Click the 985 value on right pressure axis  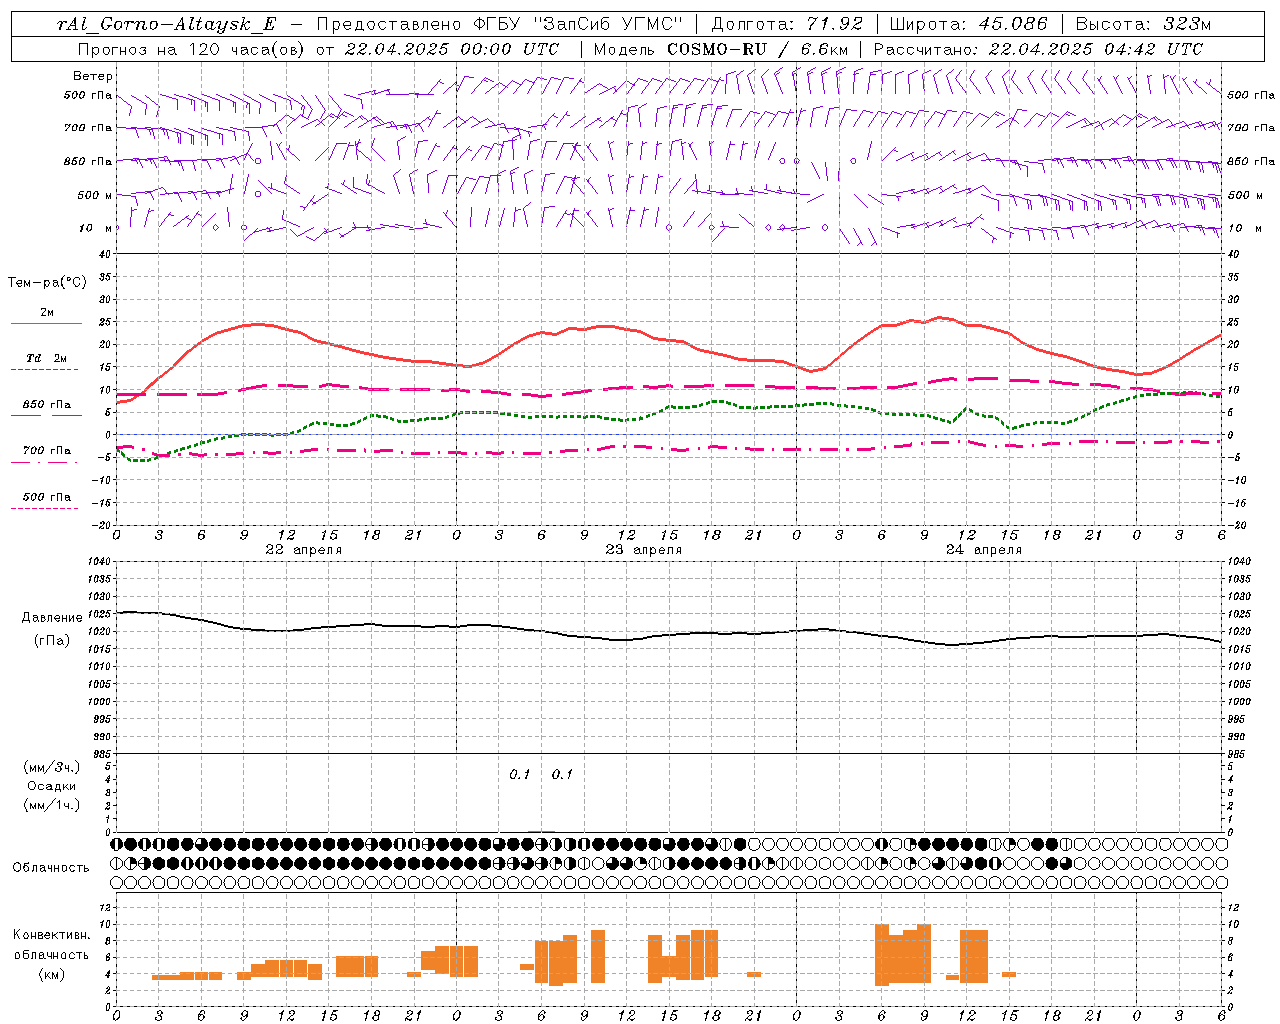pos(1238,754)
